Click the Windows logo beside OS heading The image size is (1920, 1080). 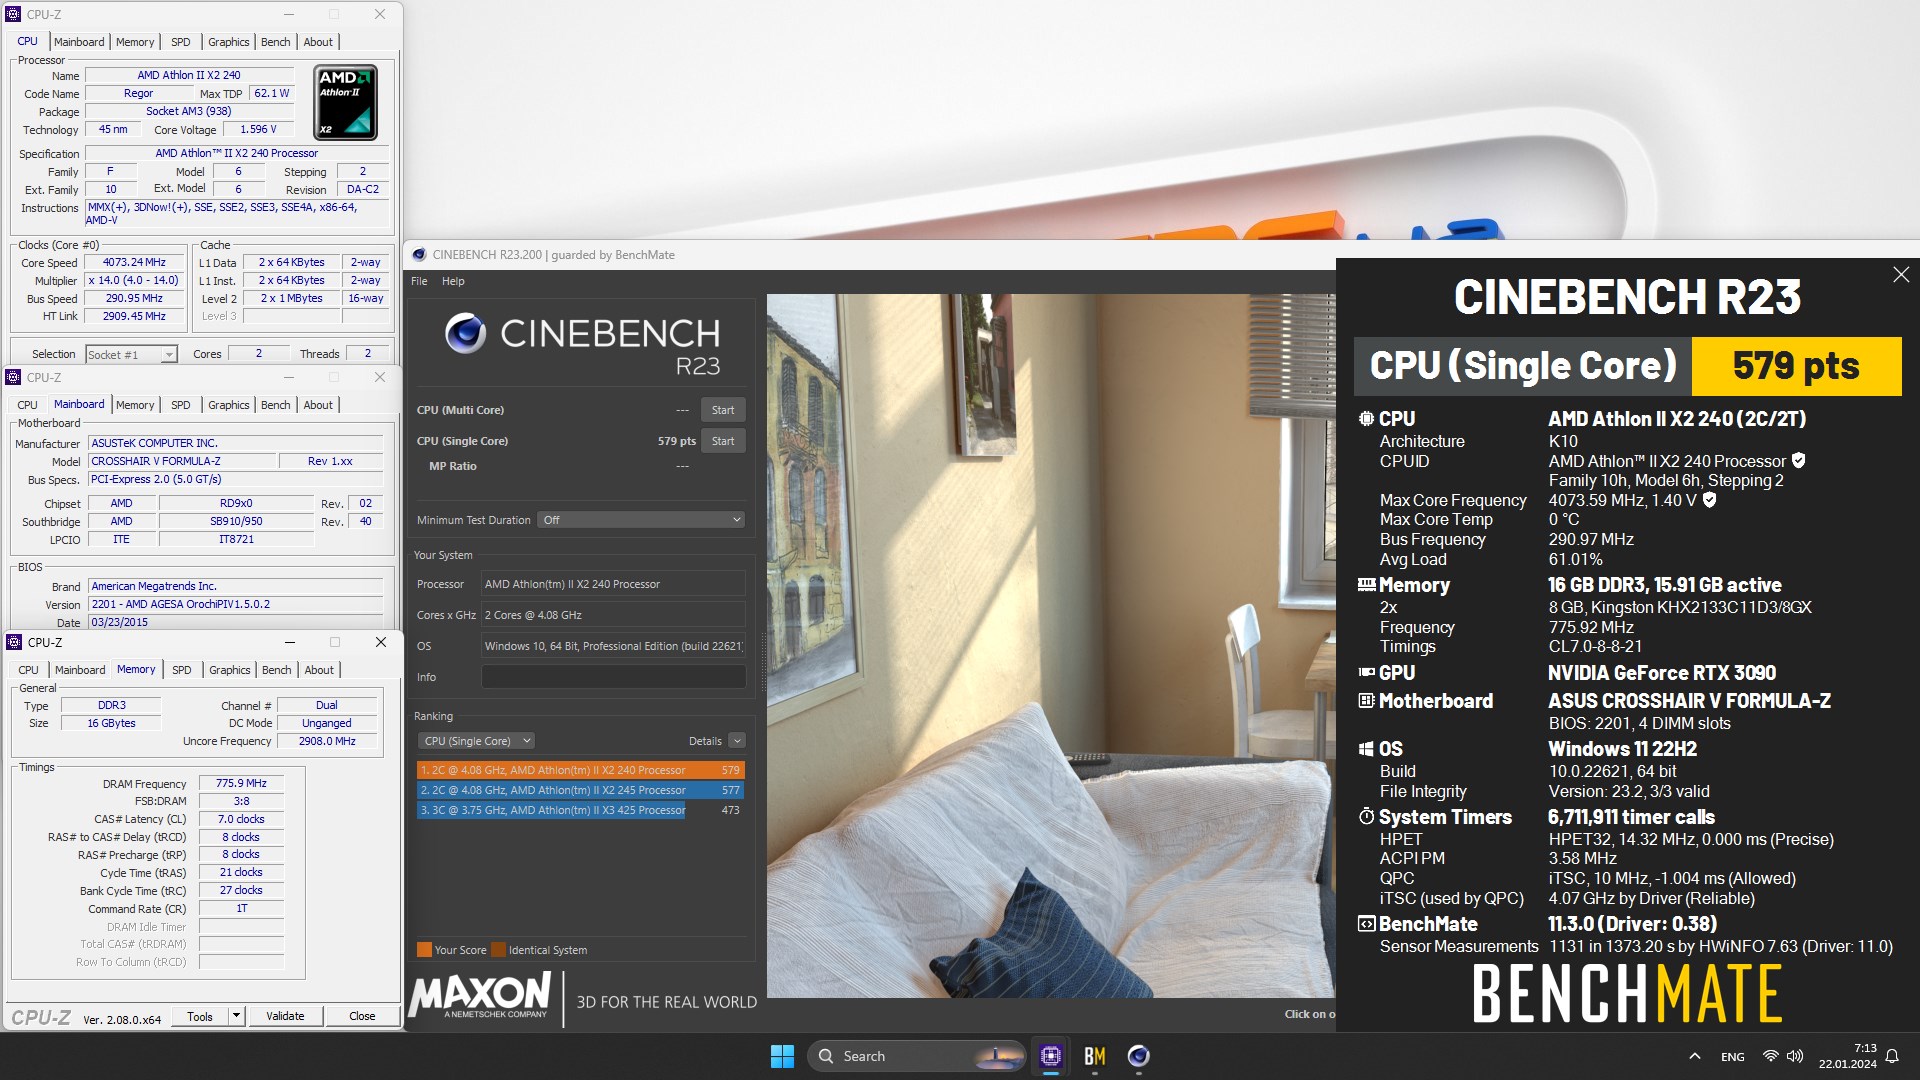[x=1366, y=749]
